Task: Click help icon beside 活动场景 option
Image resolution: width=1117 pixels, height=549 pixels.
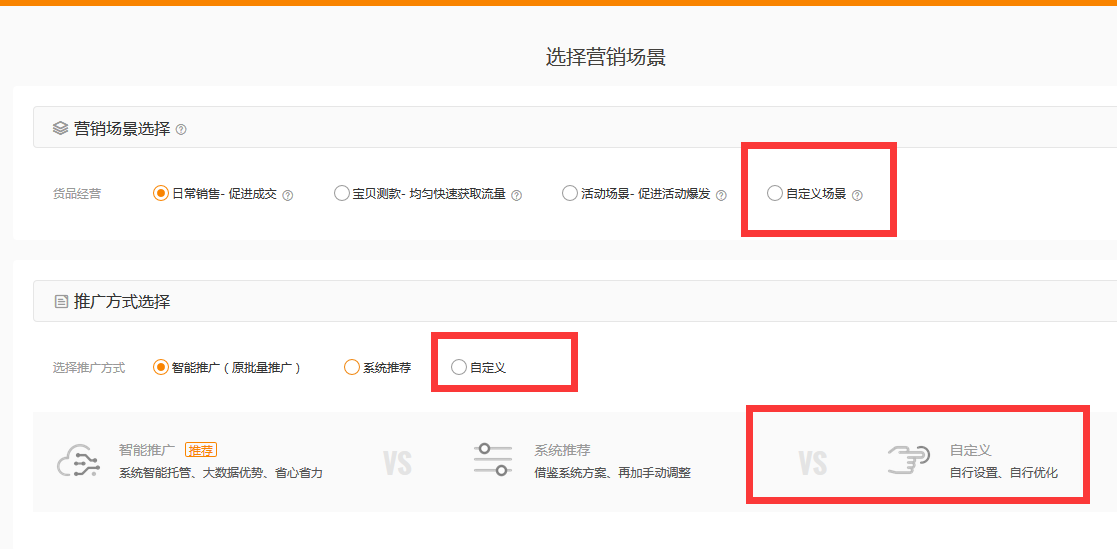Action: tap(721, 194)
